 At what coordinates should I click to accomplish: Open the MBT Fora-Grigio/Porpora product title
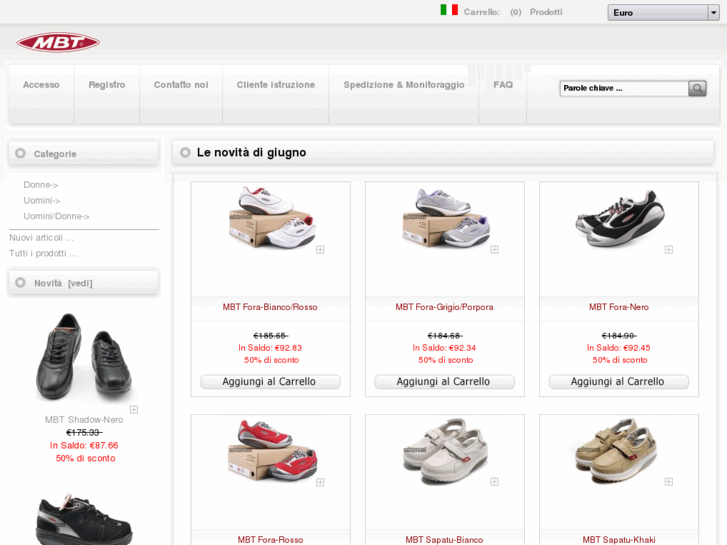coord(445,307)
